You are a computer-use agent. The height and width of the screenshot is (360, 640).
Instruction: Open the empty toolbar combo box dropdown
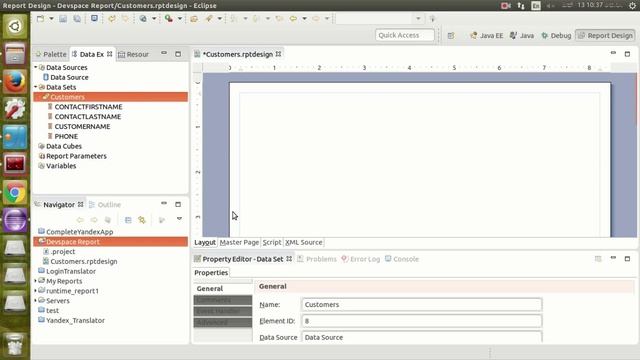click(x=418, y=19)
